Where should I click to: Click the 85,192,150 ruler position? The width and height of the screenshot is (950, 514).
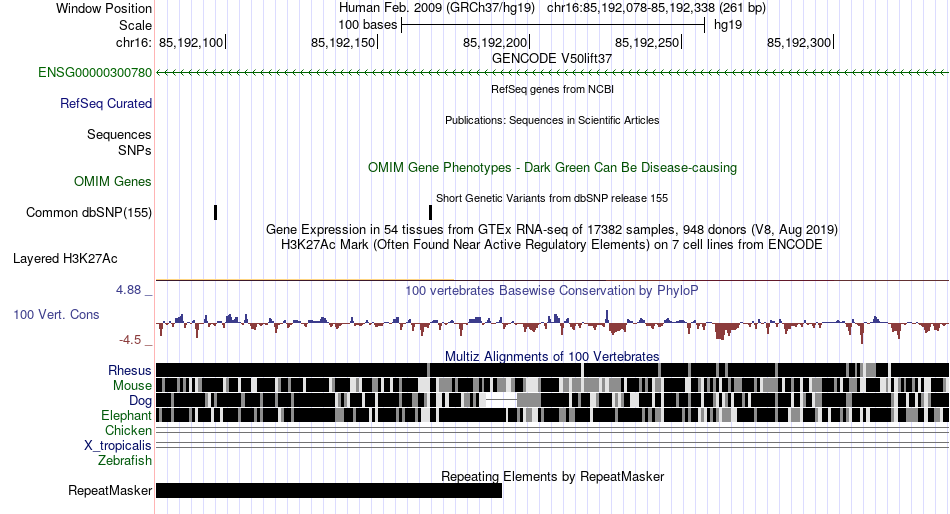[x=343, y=42]
